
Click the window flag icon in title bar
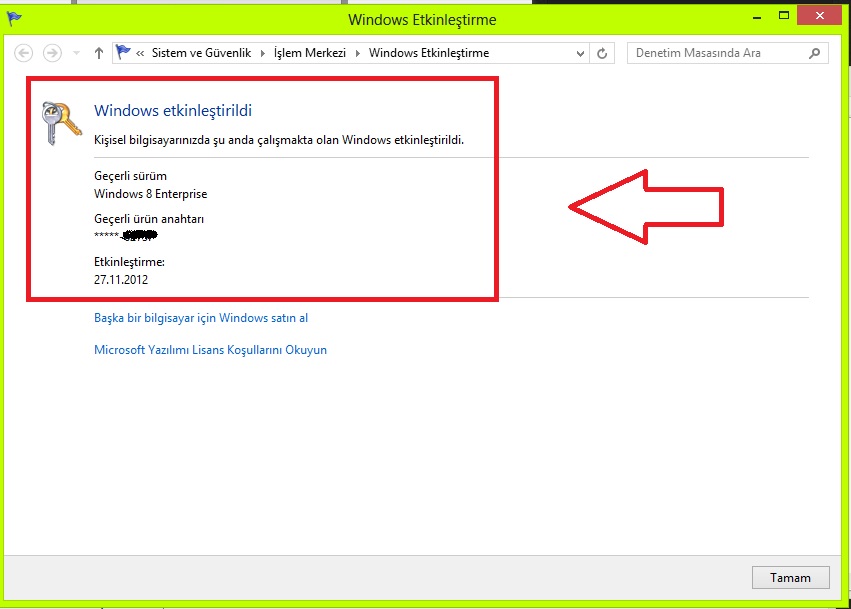(14, 19)
